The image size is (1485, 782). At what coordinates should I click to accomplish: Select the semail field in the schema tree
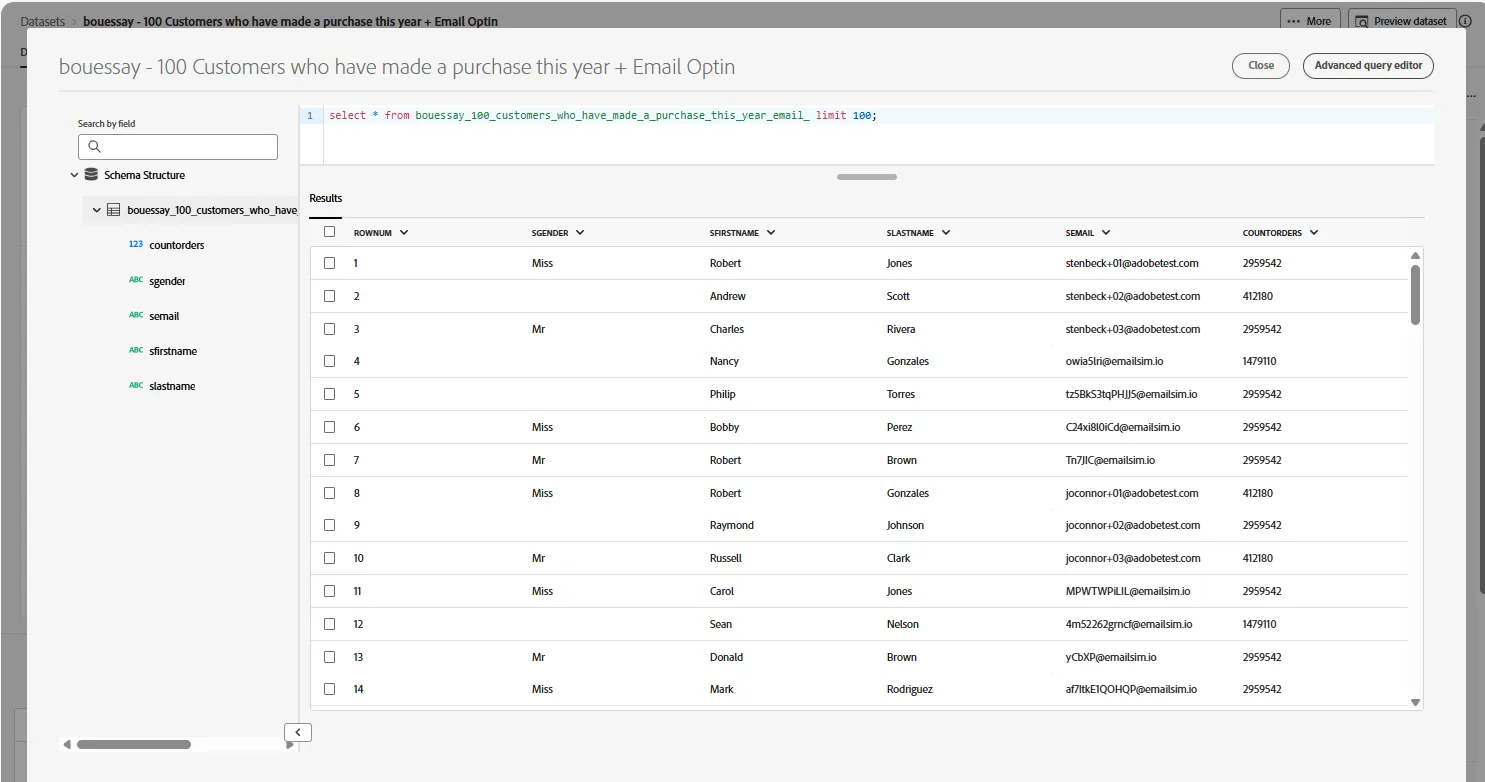[x=164, y=316]
